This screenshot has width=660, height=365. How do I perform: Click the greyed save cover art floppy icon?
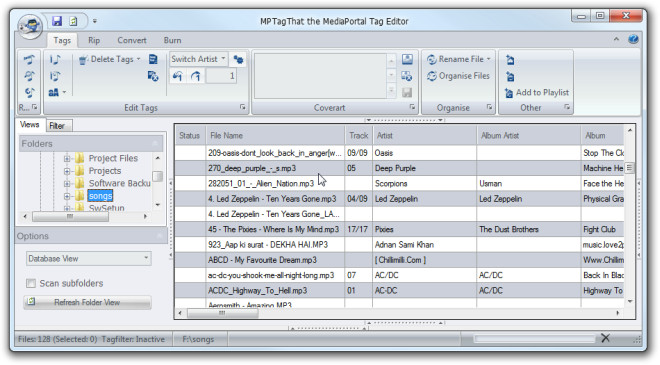point(407,93)
